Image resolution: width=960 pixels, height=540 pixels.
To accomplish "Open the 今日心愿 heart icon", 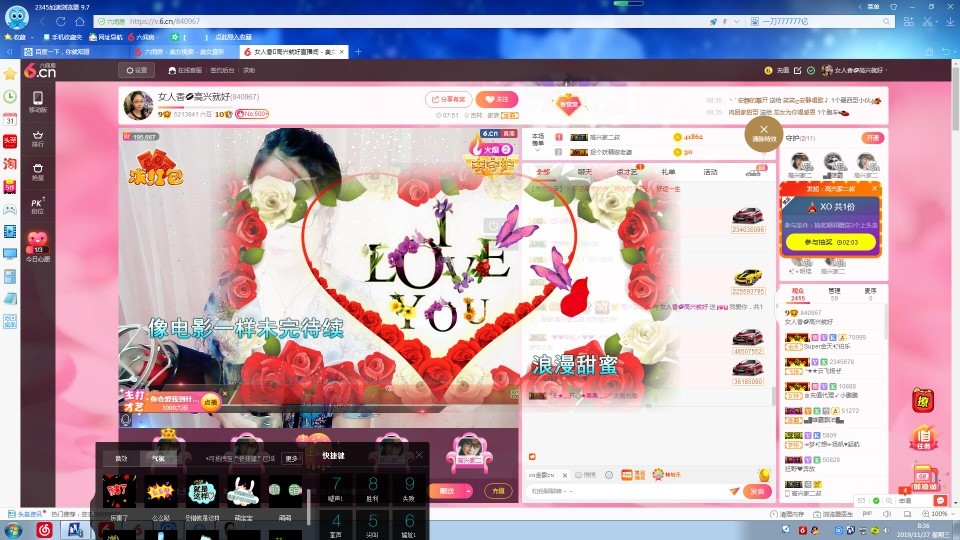I will click(x=38, y=246).
